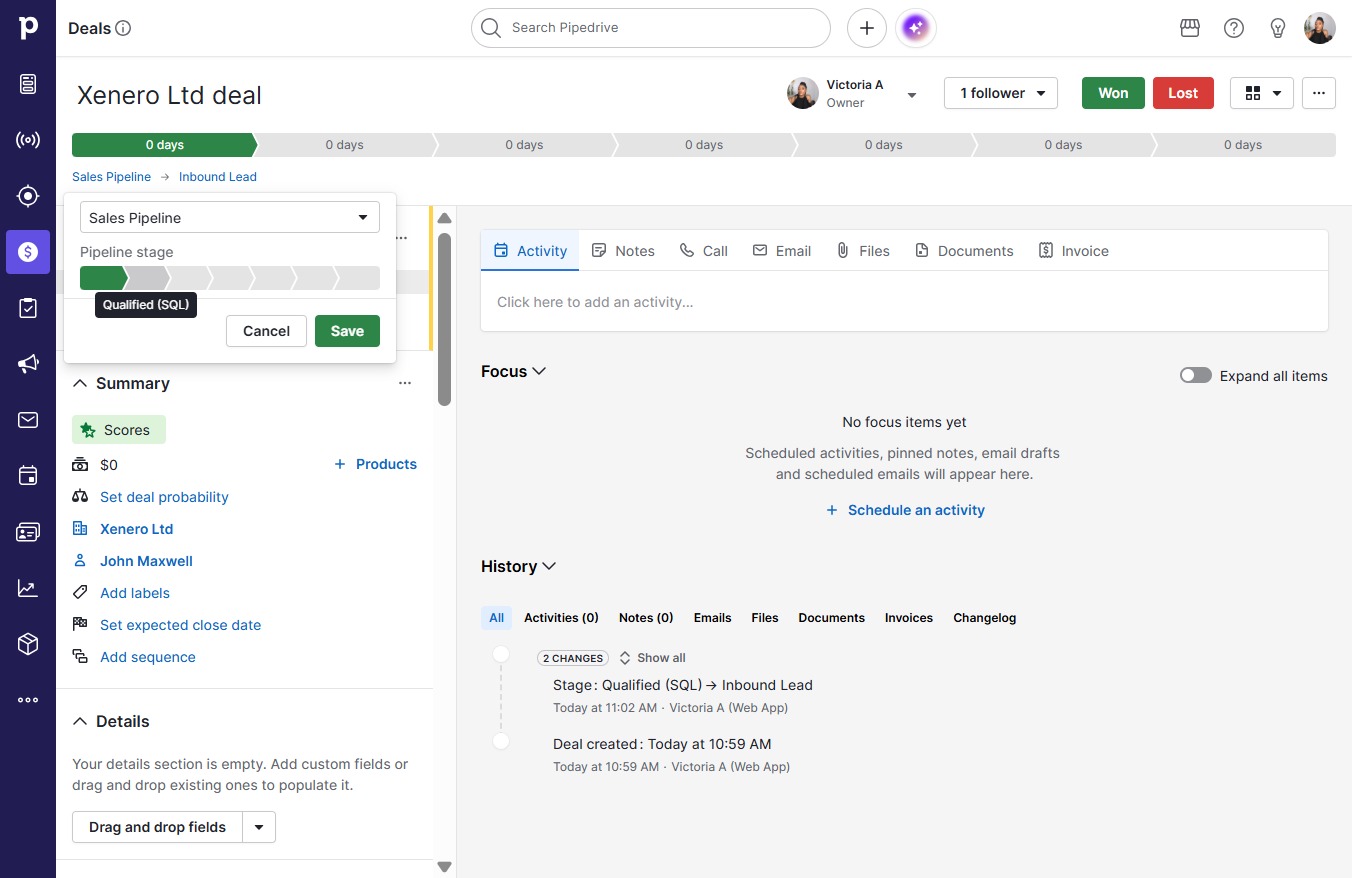Screen dimensions: 1352x878
Task: Filter history by Activities (0)
Action: (x=561, y=618)
